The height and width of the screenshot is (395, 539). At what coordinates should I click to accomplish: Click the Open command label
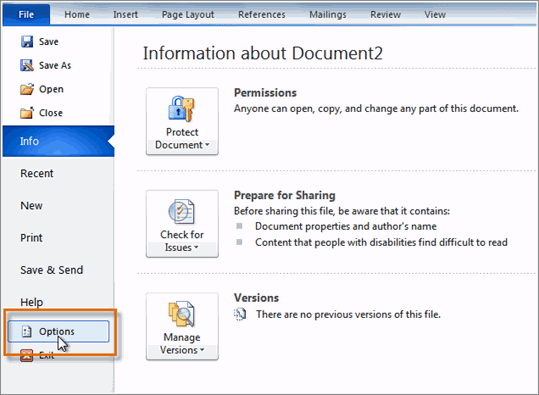click(x=51, y=89)
